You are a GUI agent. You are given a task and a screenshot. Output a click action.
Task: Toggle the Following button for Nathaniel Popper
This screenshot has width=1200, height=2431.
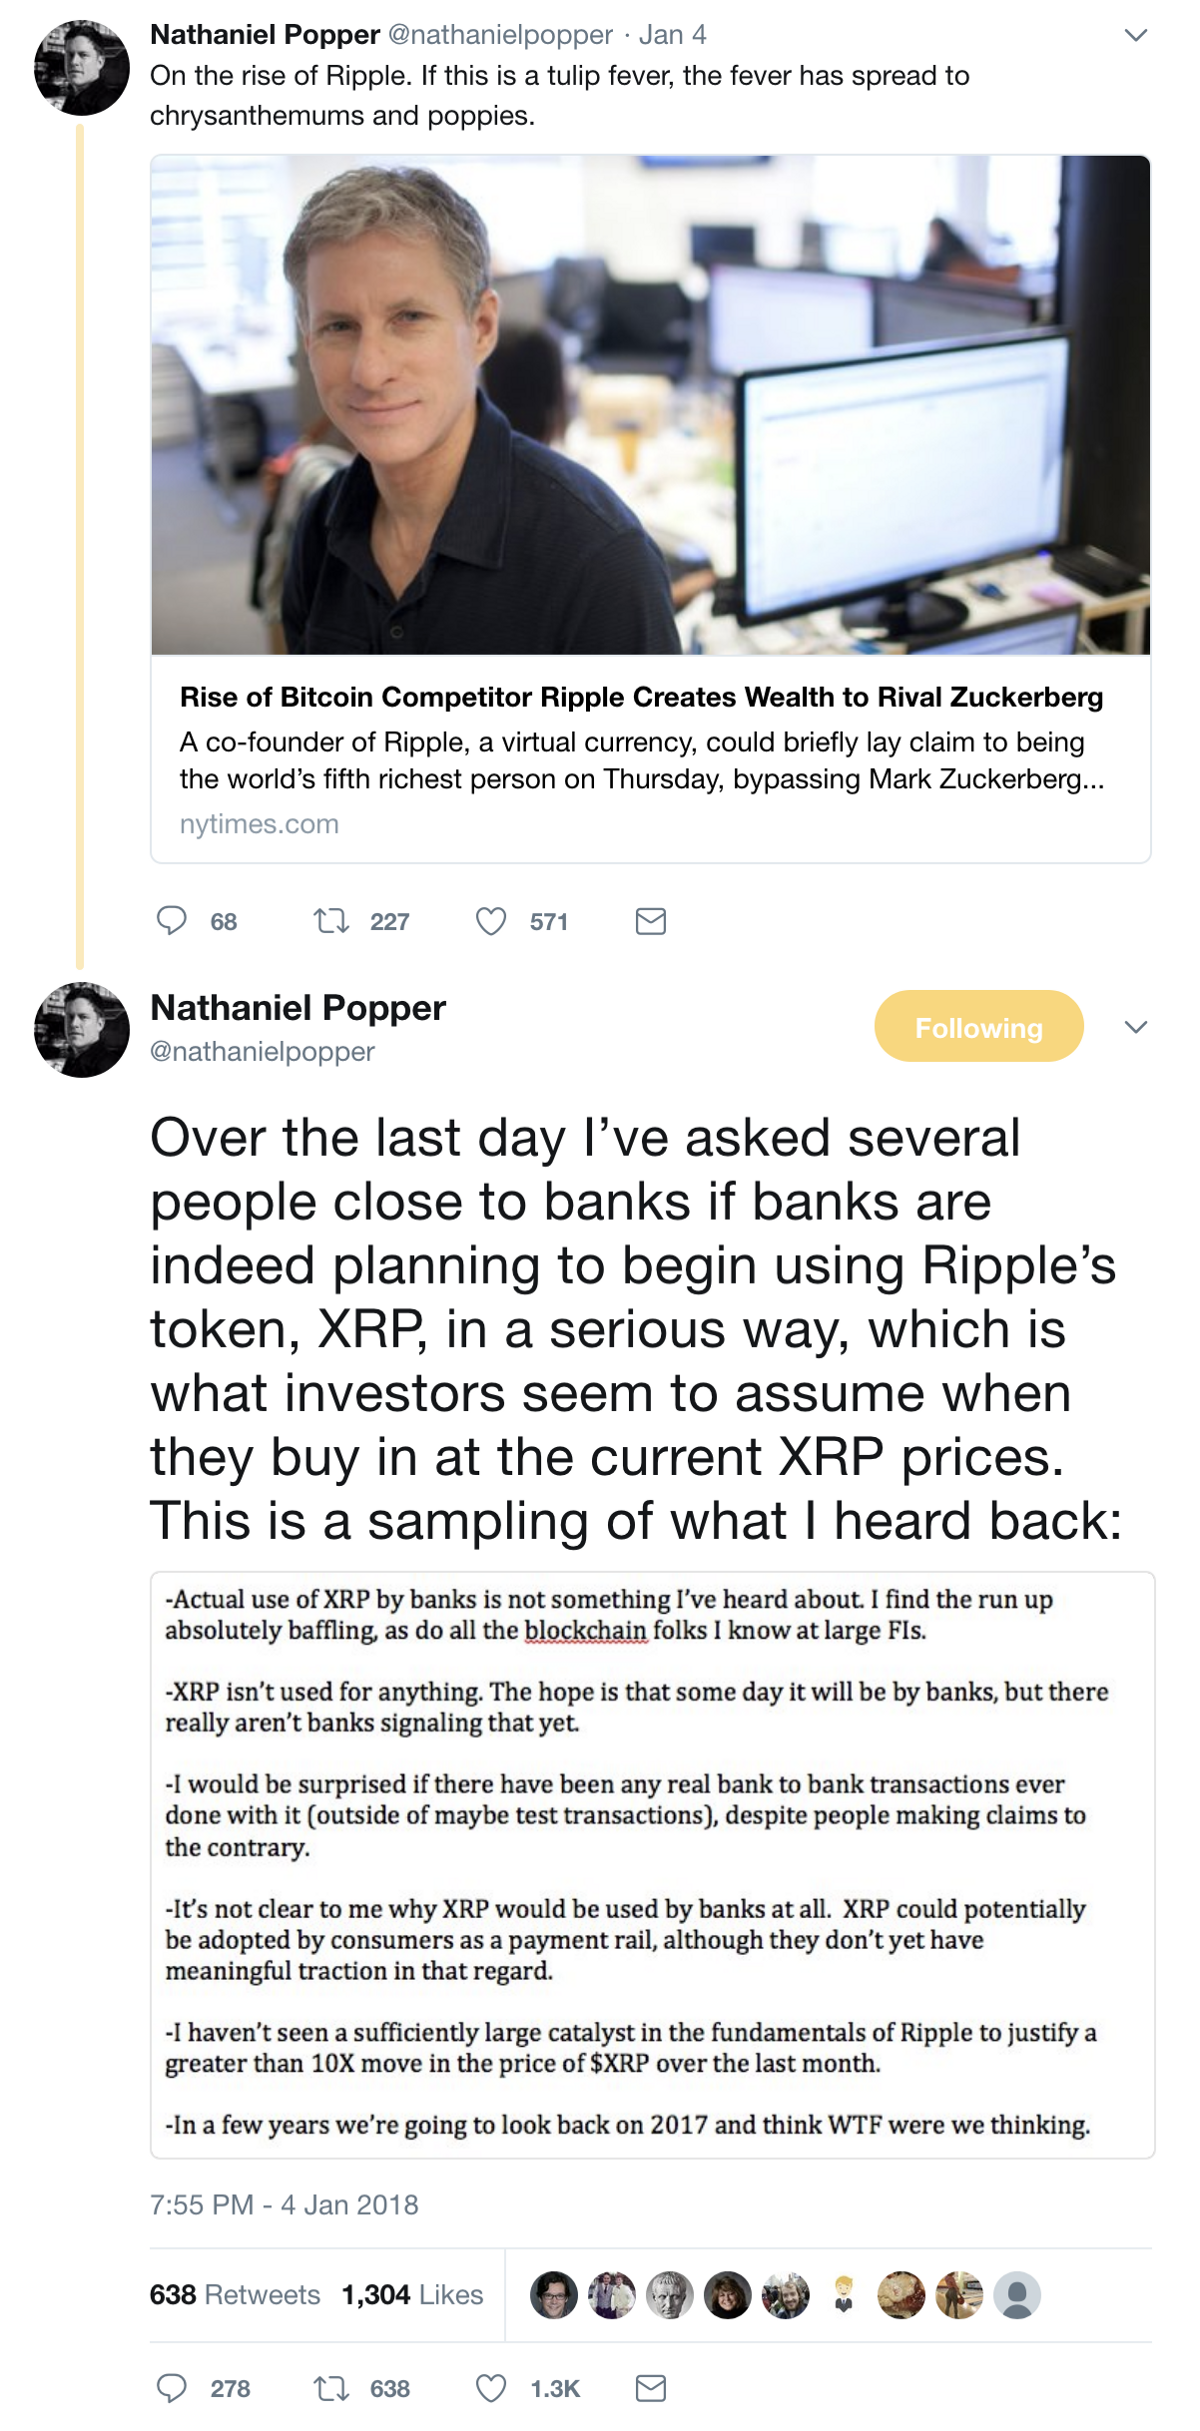[978, 1026]
